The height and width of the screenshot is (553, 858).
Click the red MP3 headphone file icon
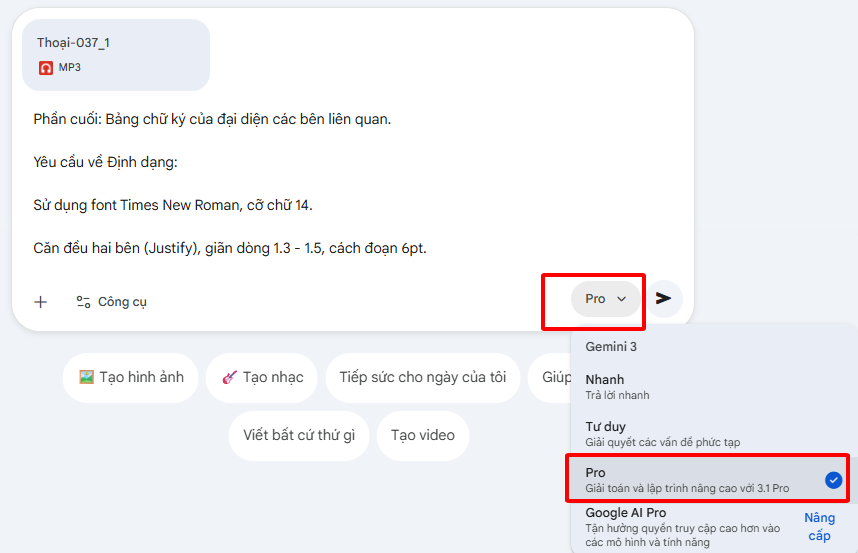pyautogui.click(x=46, y=68)
